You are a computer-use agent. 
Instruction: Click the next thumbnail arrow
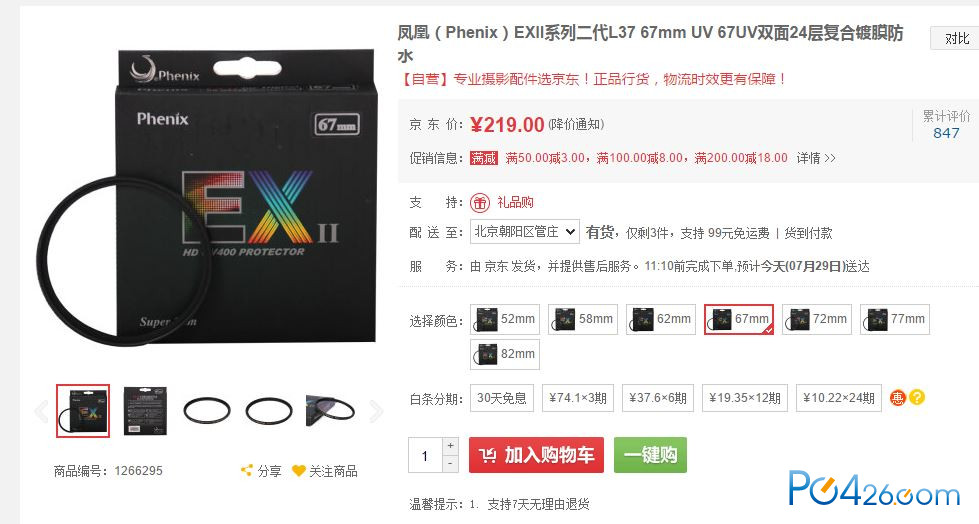pyautogui.click(x=376, y=411)
